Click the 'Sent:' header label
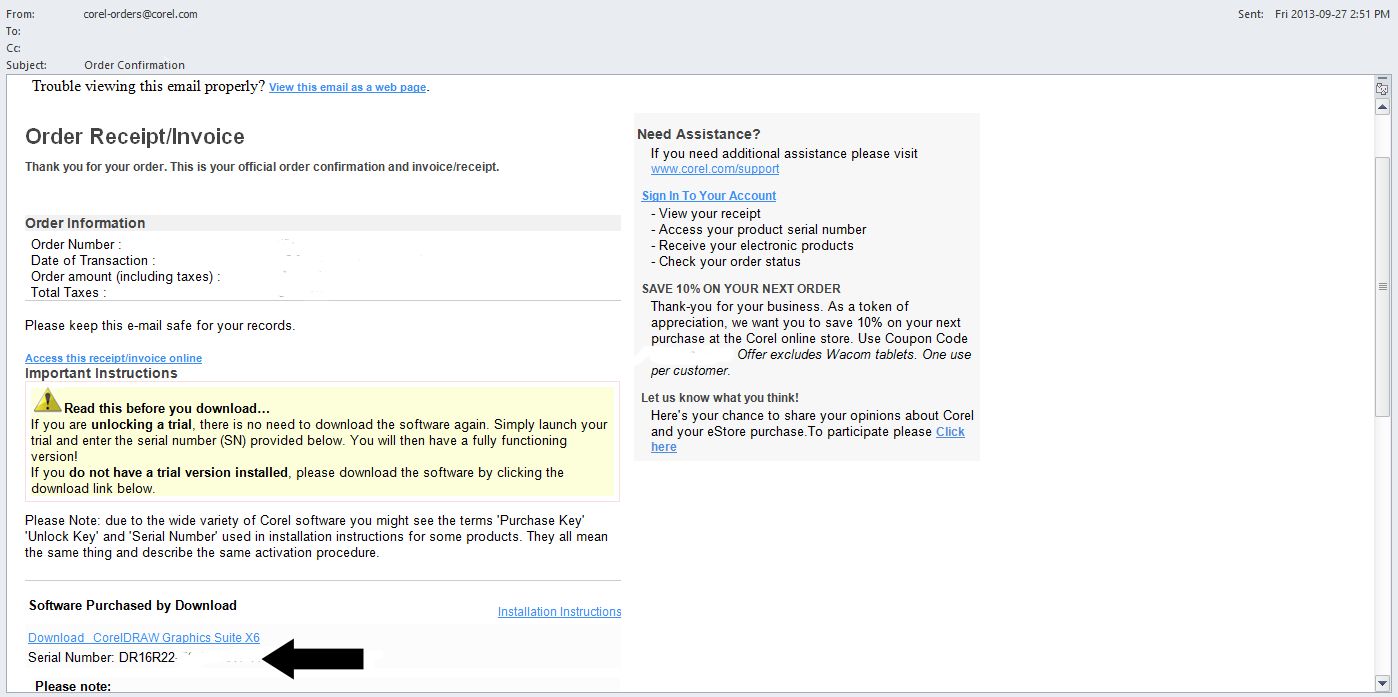The width and height of the screenshot is (1398, 697). [1250, 15]
